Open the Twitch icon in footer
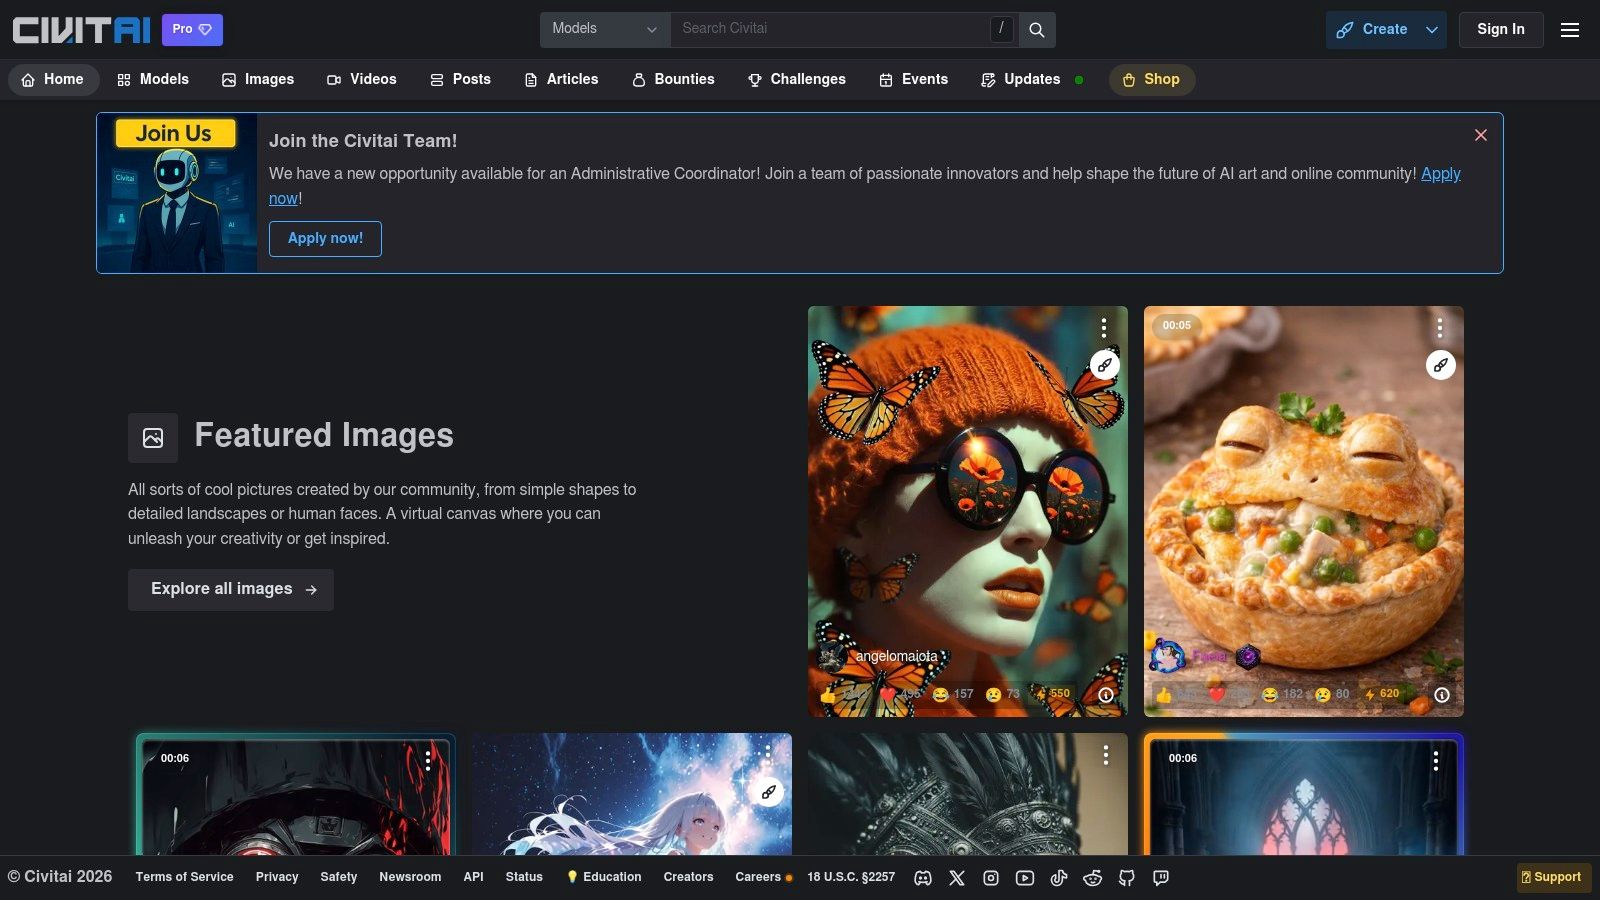Screen dimensions: 1600x900 tap(1161, 878)
